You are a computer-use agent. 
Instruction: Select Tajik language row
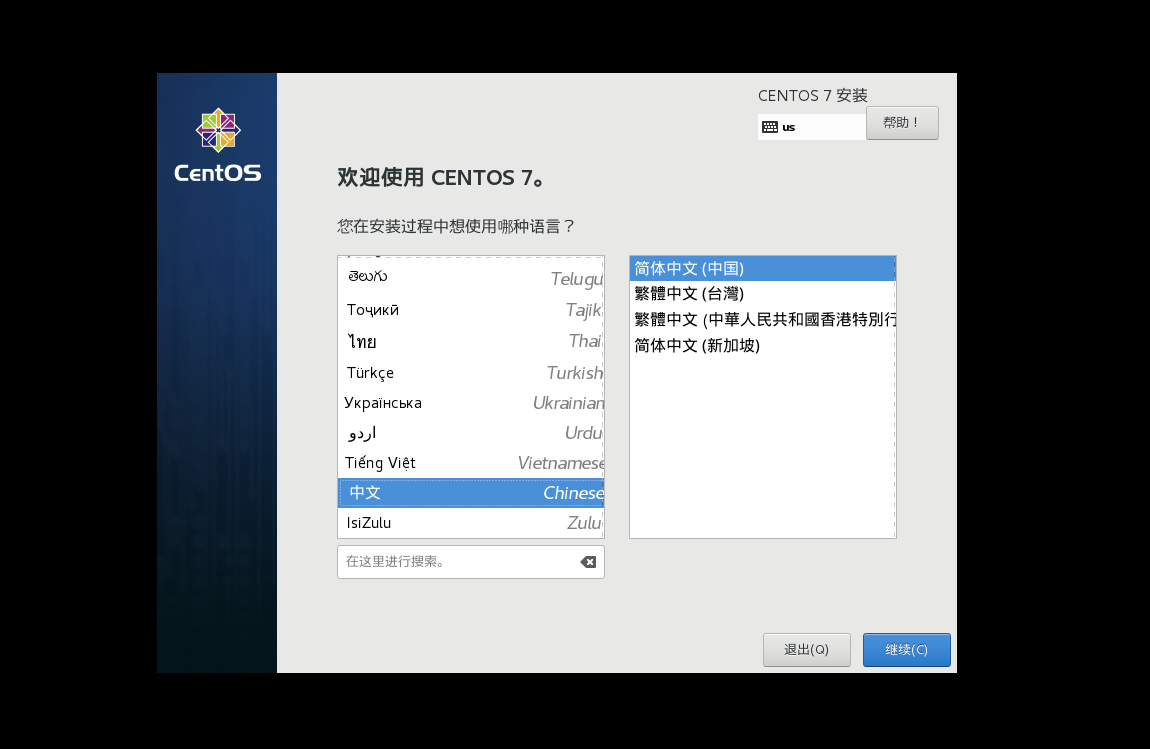pos(471,310)
